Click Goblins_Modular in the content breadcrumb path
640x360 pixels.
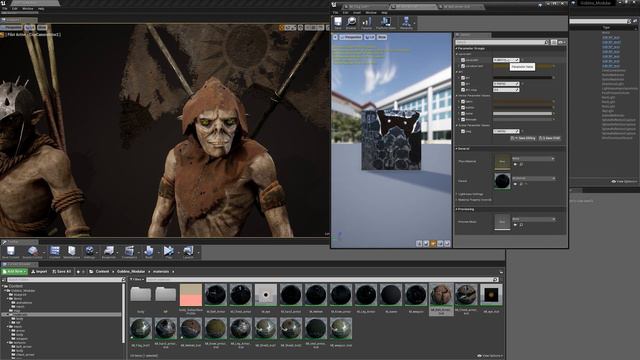coord(131,271)
